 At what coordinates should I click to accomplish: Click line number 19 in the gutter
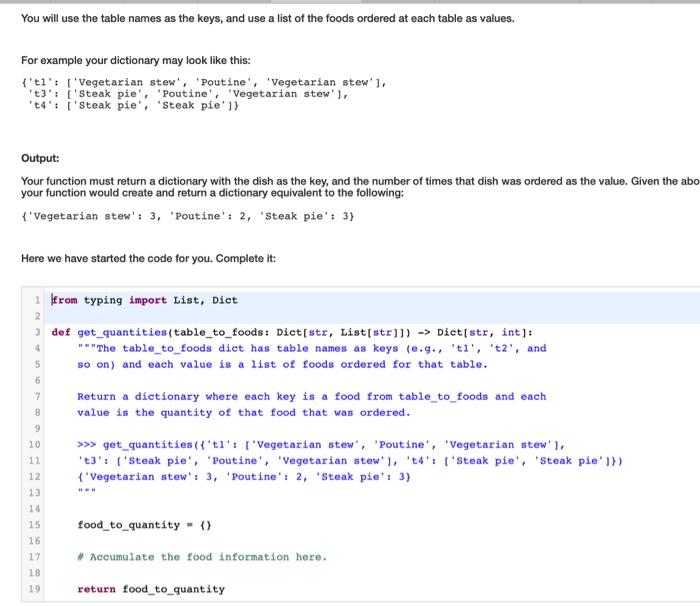pyautogui.click(x=34, y=589)
